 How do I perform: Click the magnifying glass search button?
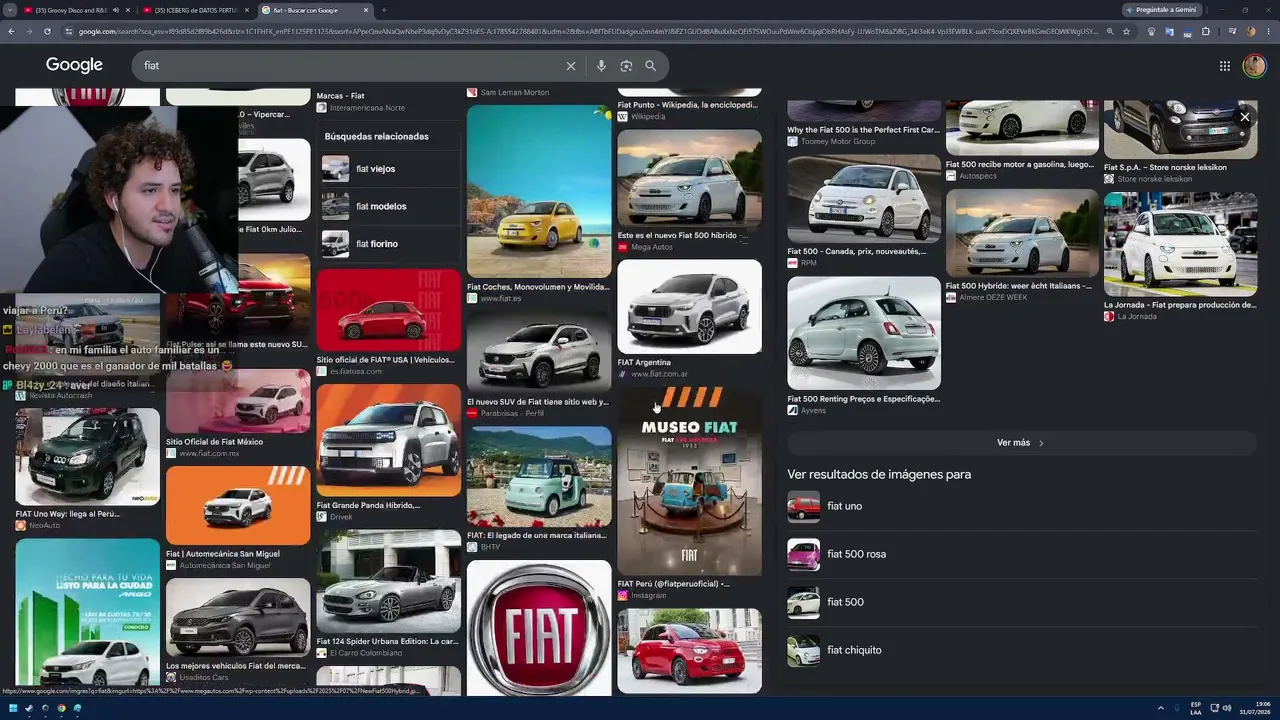[651, 66]
